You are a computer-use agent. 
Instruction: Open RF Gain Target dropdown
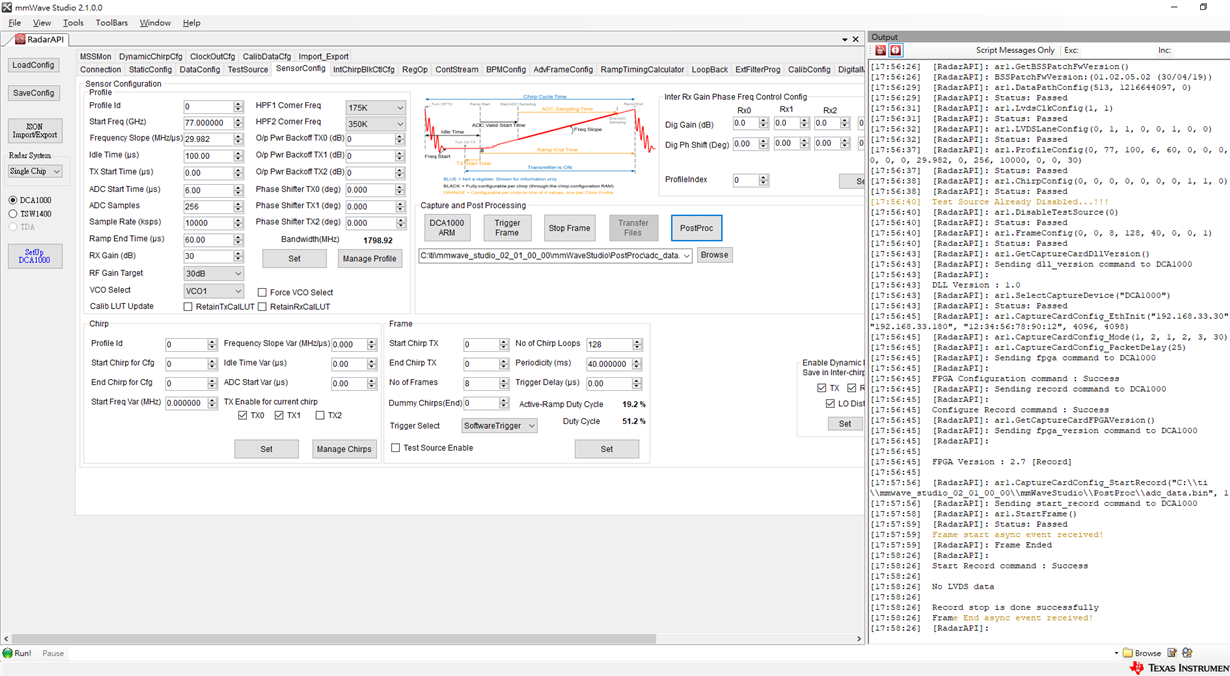point(213,273)
